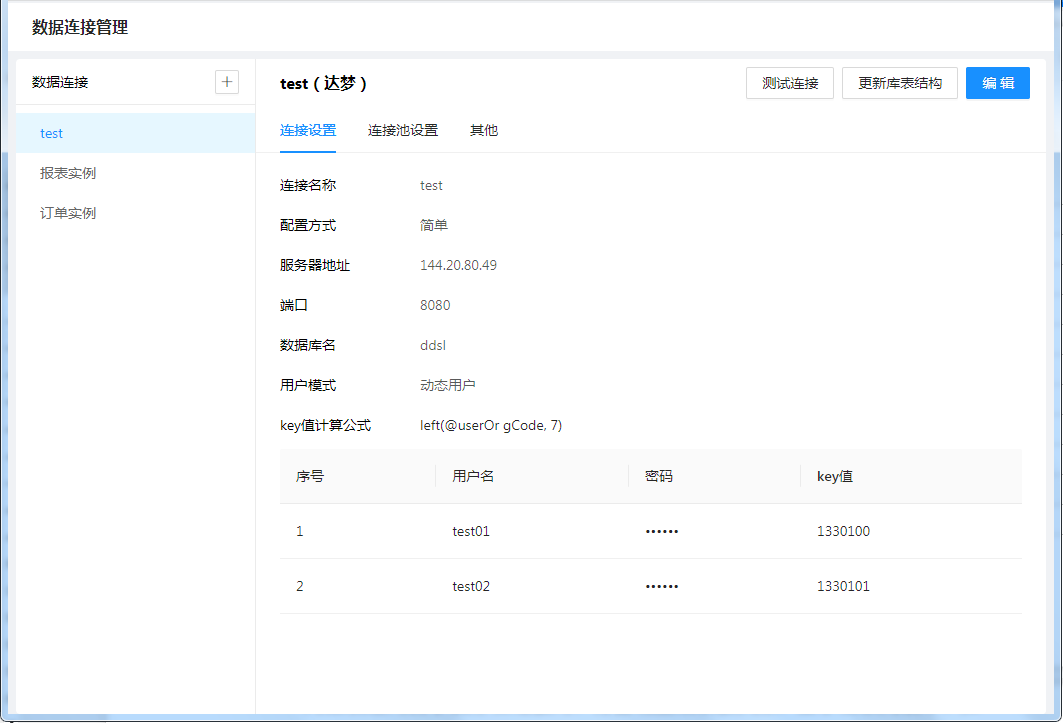Open the 报表实例 data connection

[68, 173]
